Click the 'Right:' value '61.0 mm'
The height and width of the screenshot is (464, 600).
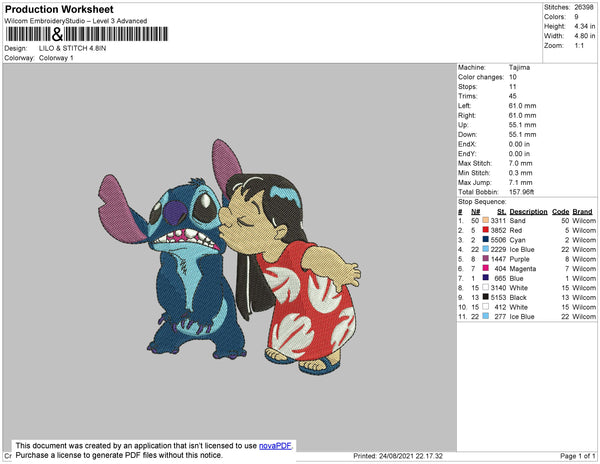pos(522,115)
